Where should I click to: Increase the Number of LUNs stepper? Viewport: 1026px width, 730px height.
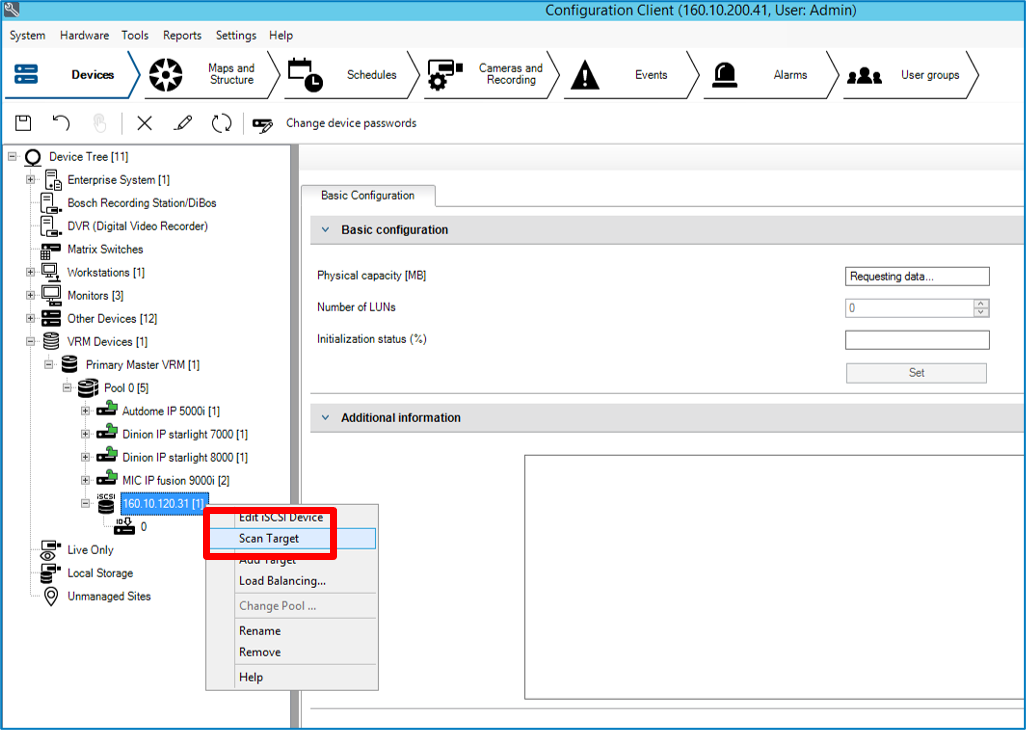[x=981, y=303]
